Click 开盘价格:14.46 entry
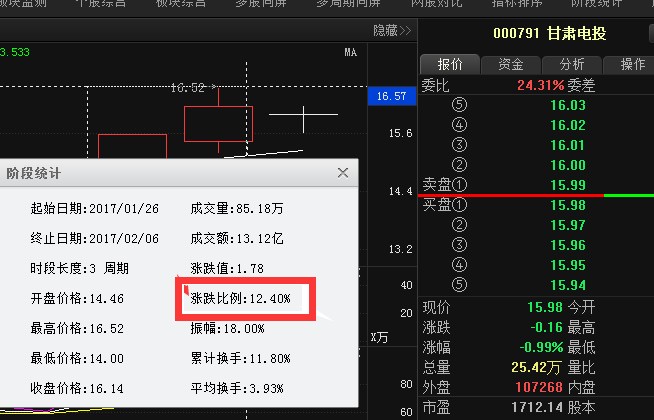654x420 pixels. tap(77, 299)
